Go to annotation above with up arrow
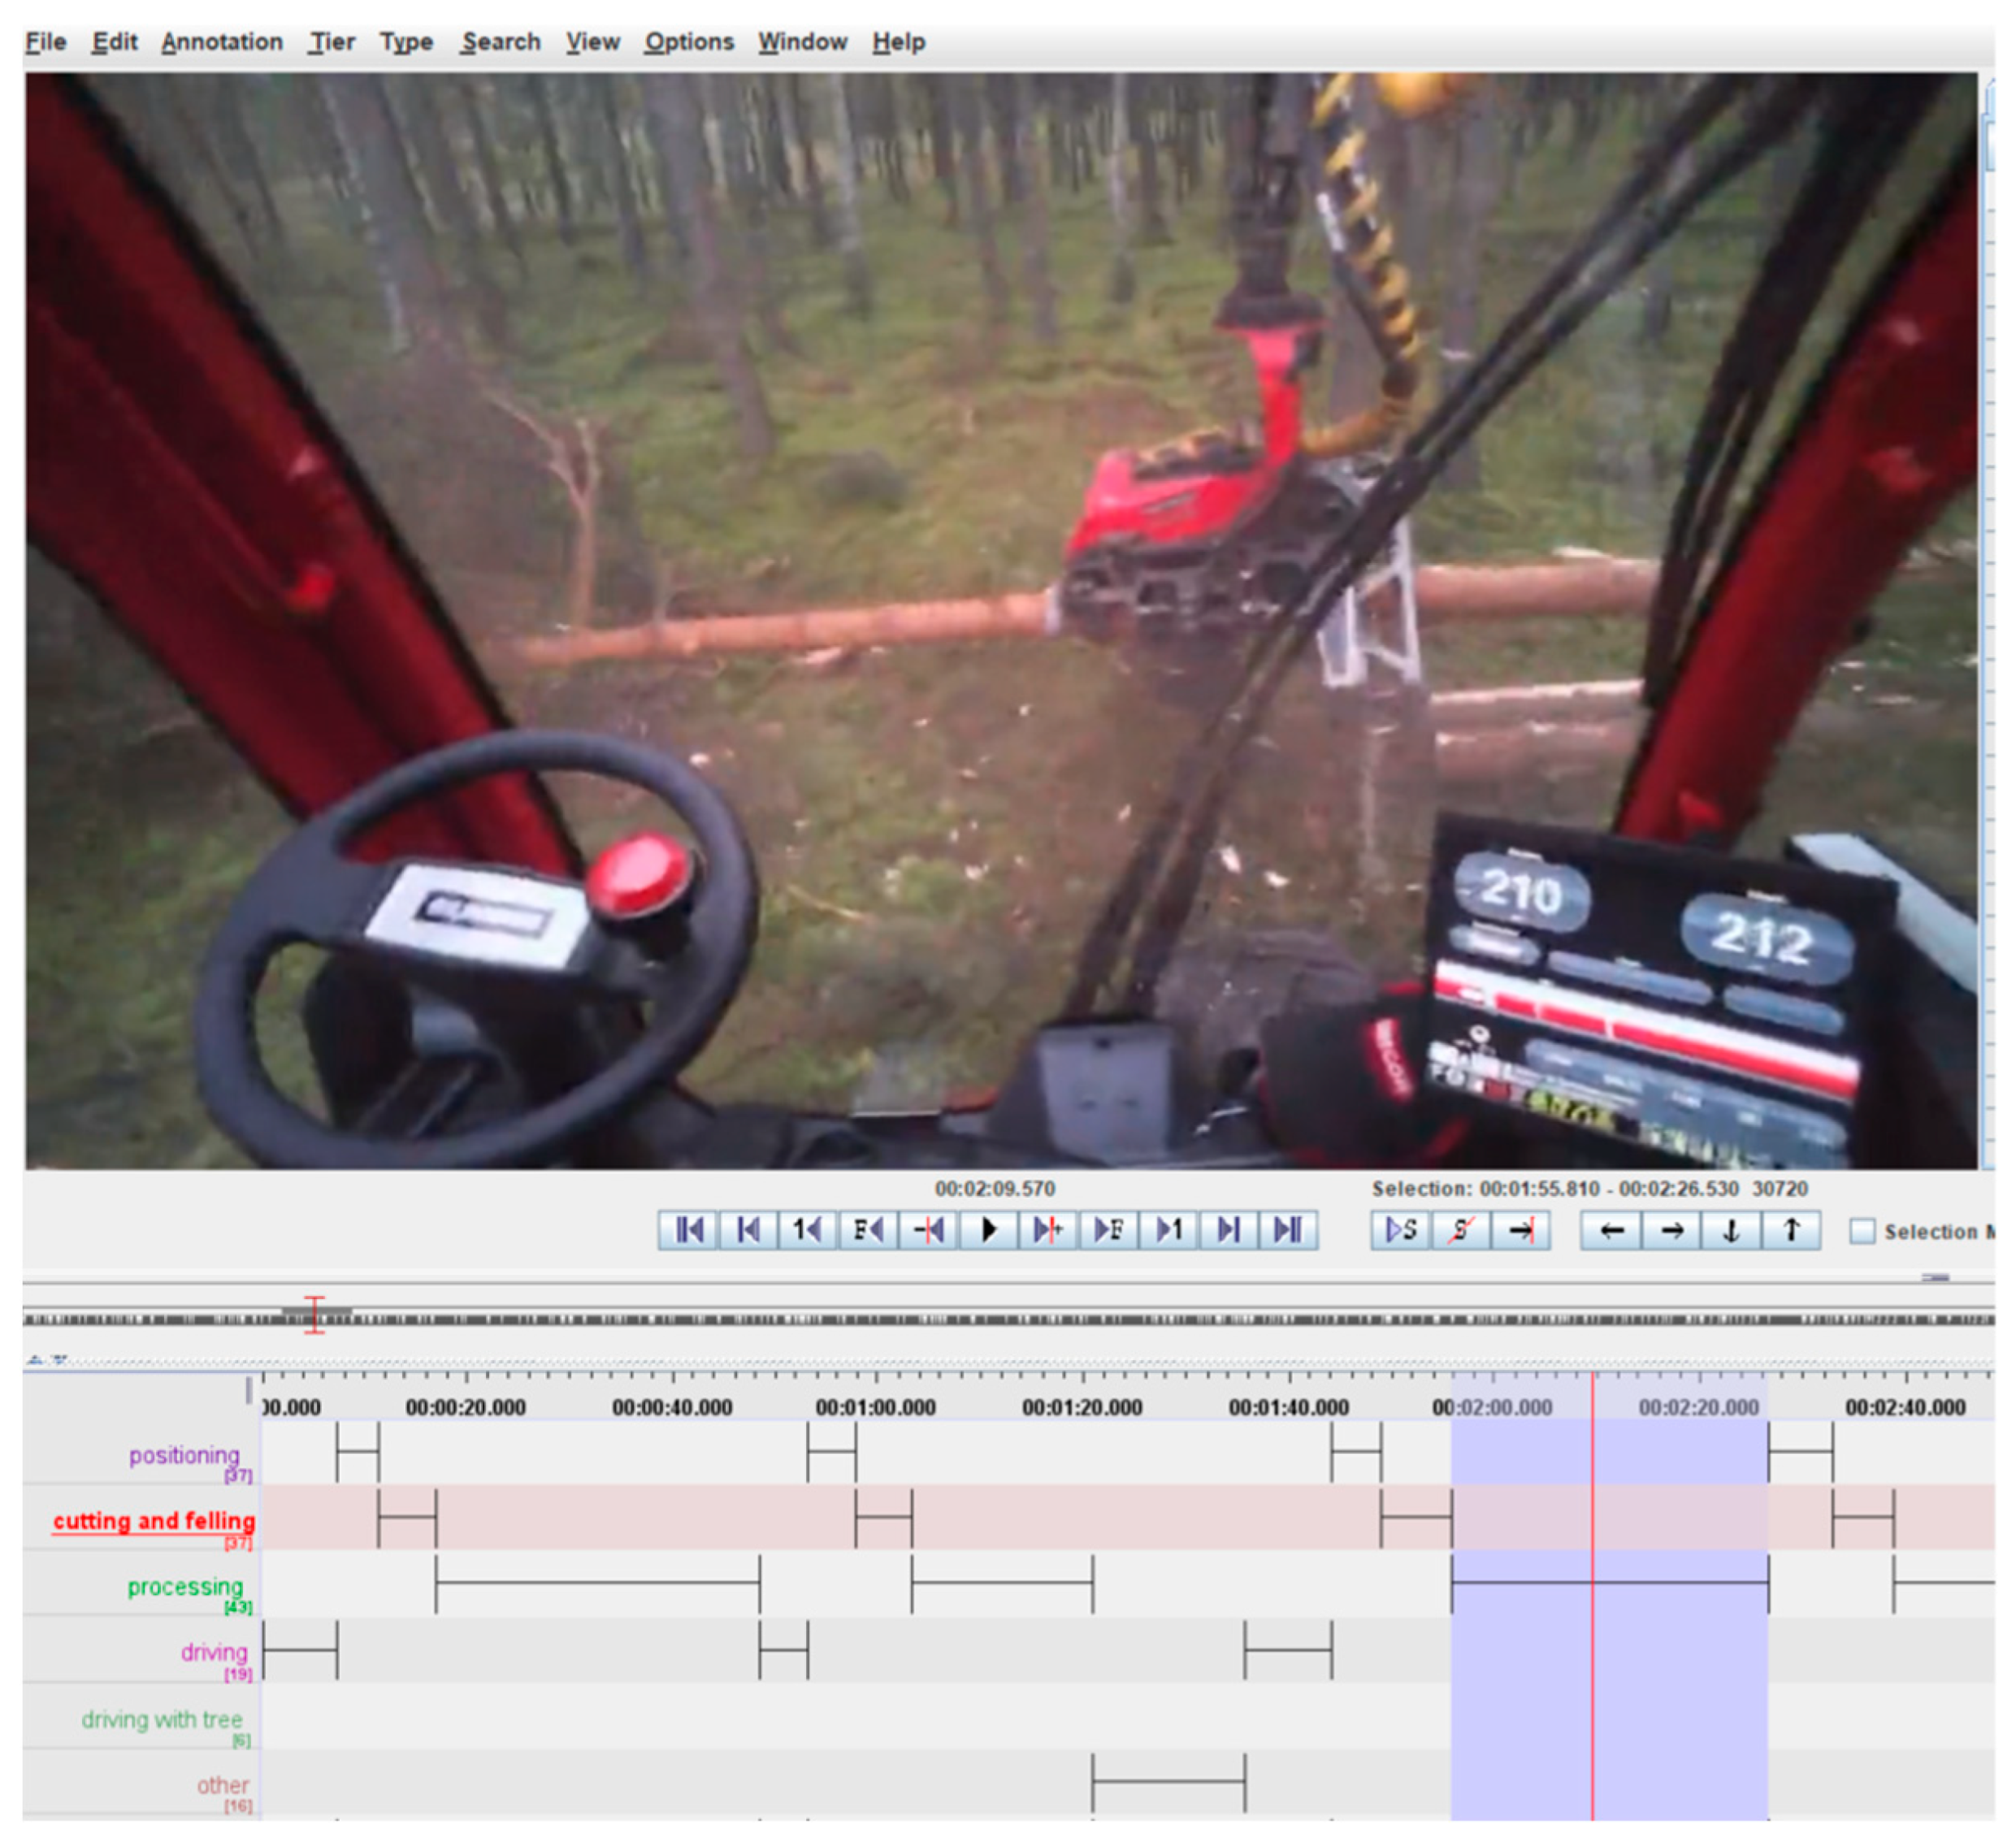Screen dimensions: 2016x1846 (1791, 1230)
